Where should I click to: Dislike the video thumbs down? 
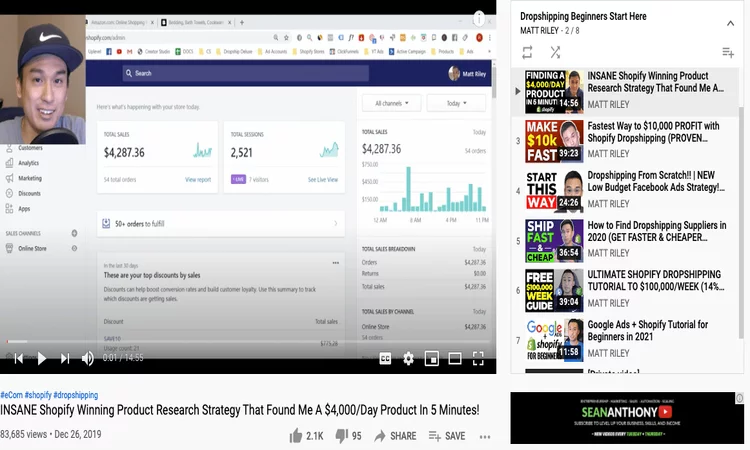pos(348,436)
